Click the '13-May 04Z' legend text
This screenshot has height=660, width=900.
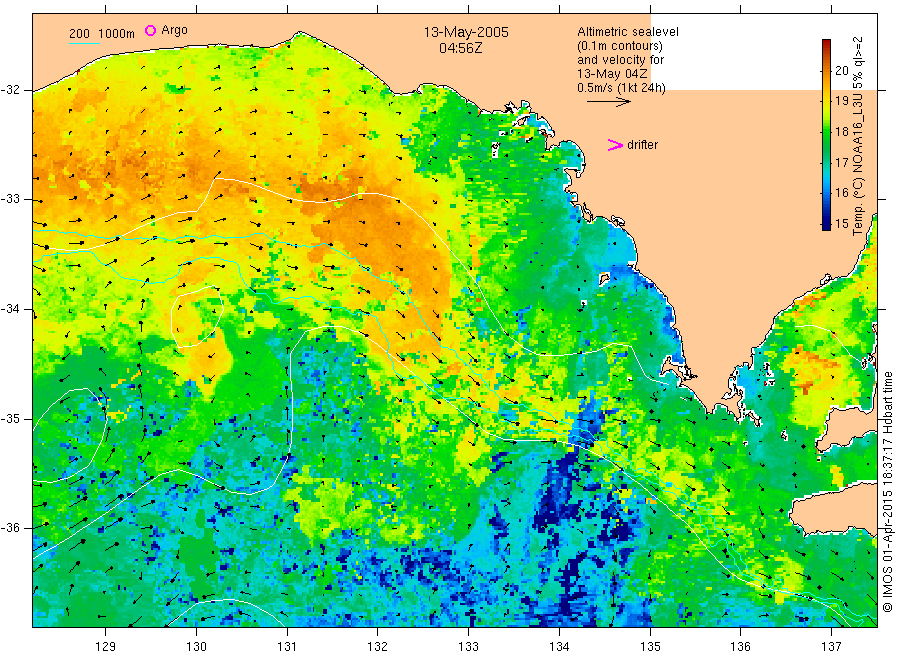612,73
